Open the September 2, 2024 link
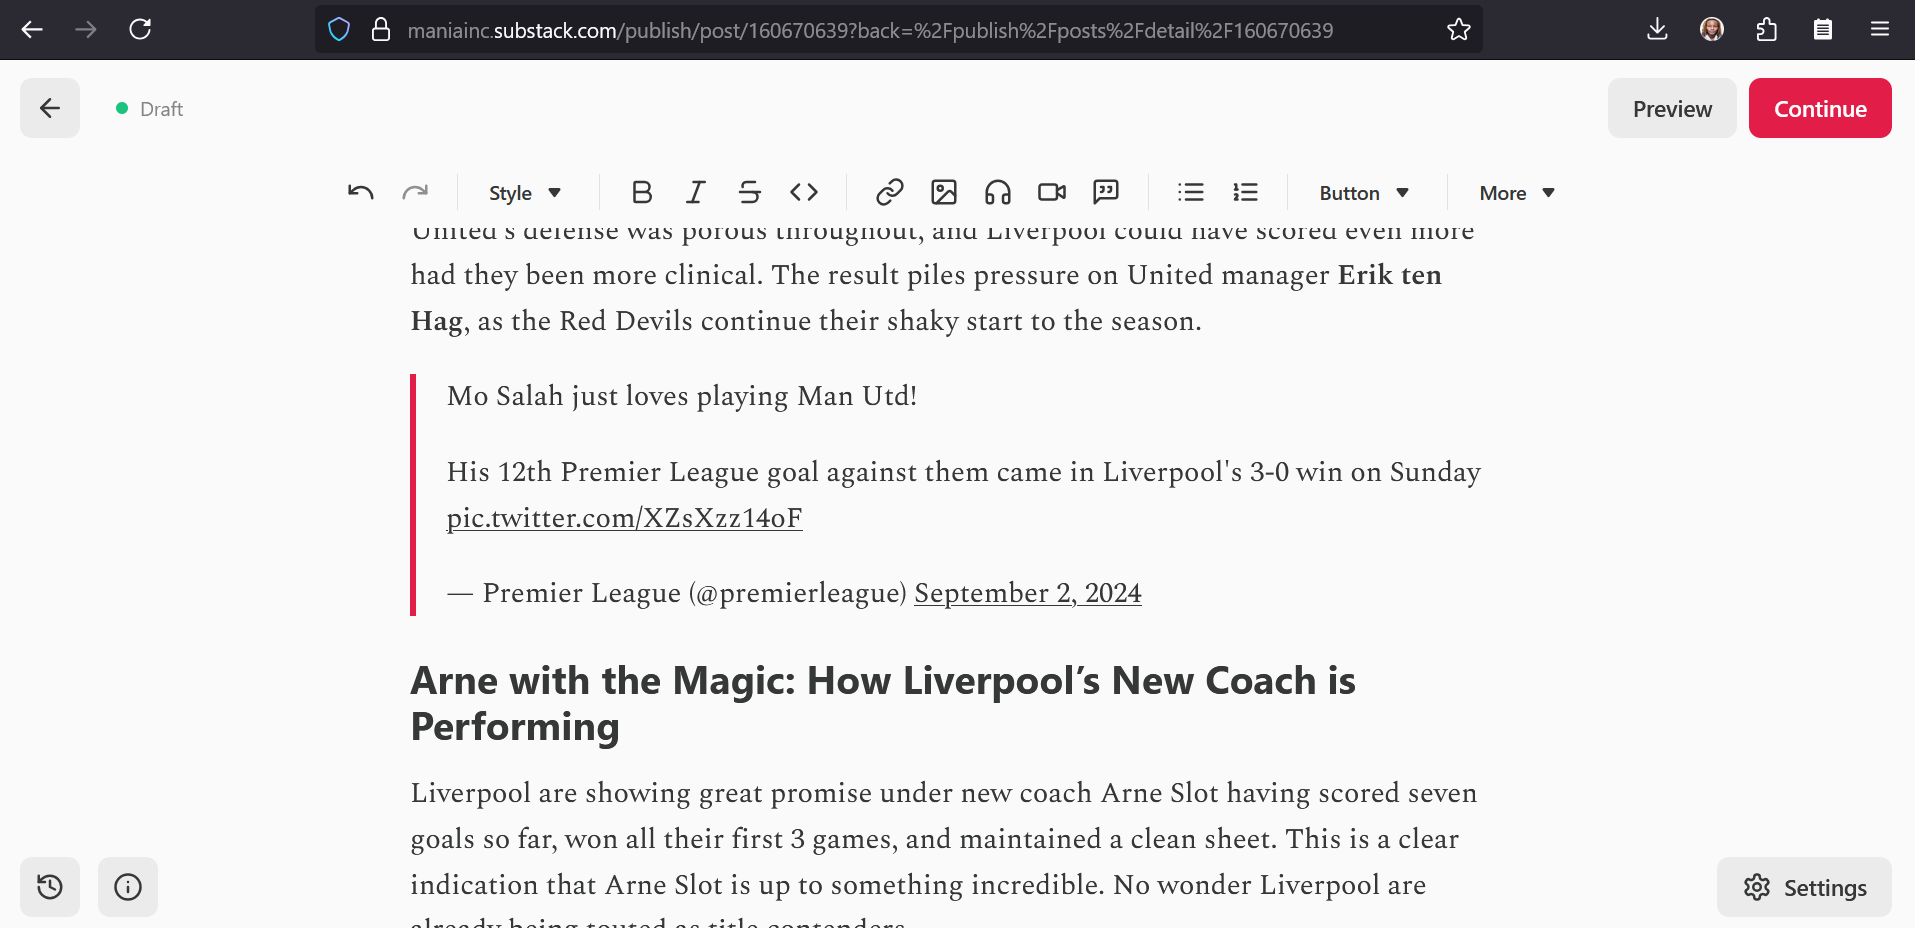 (1028, 593)
